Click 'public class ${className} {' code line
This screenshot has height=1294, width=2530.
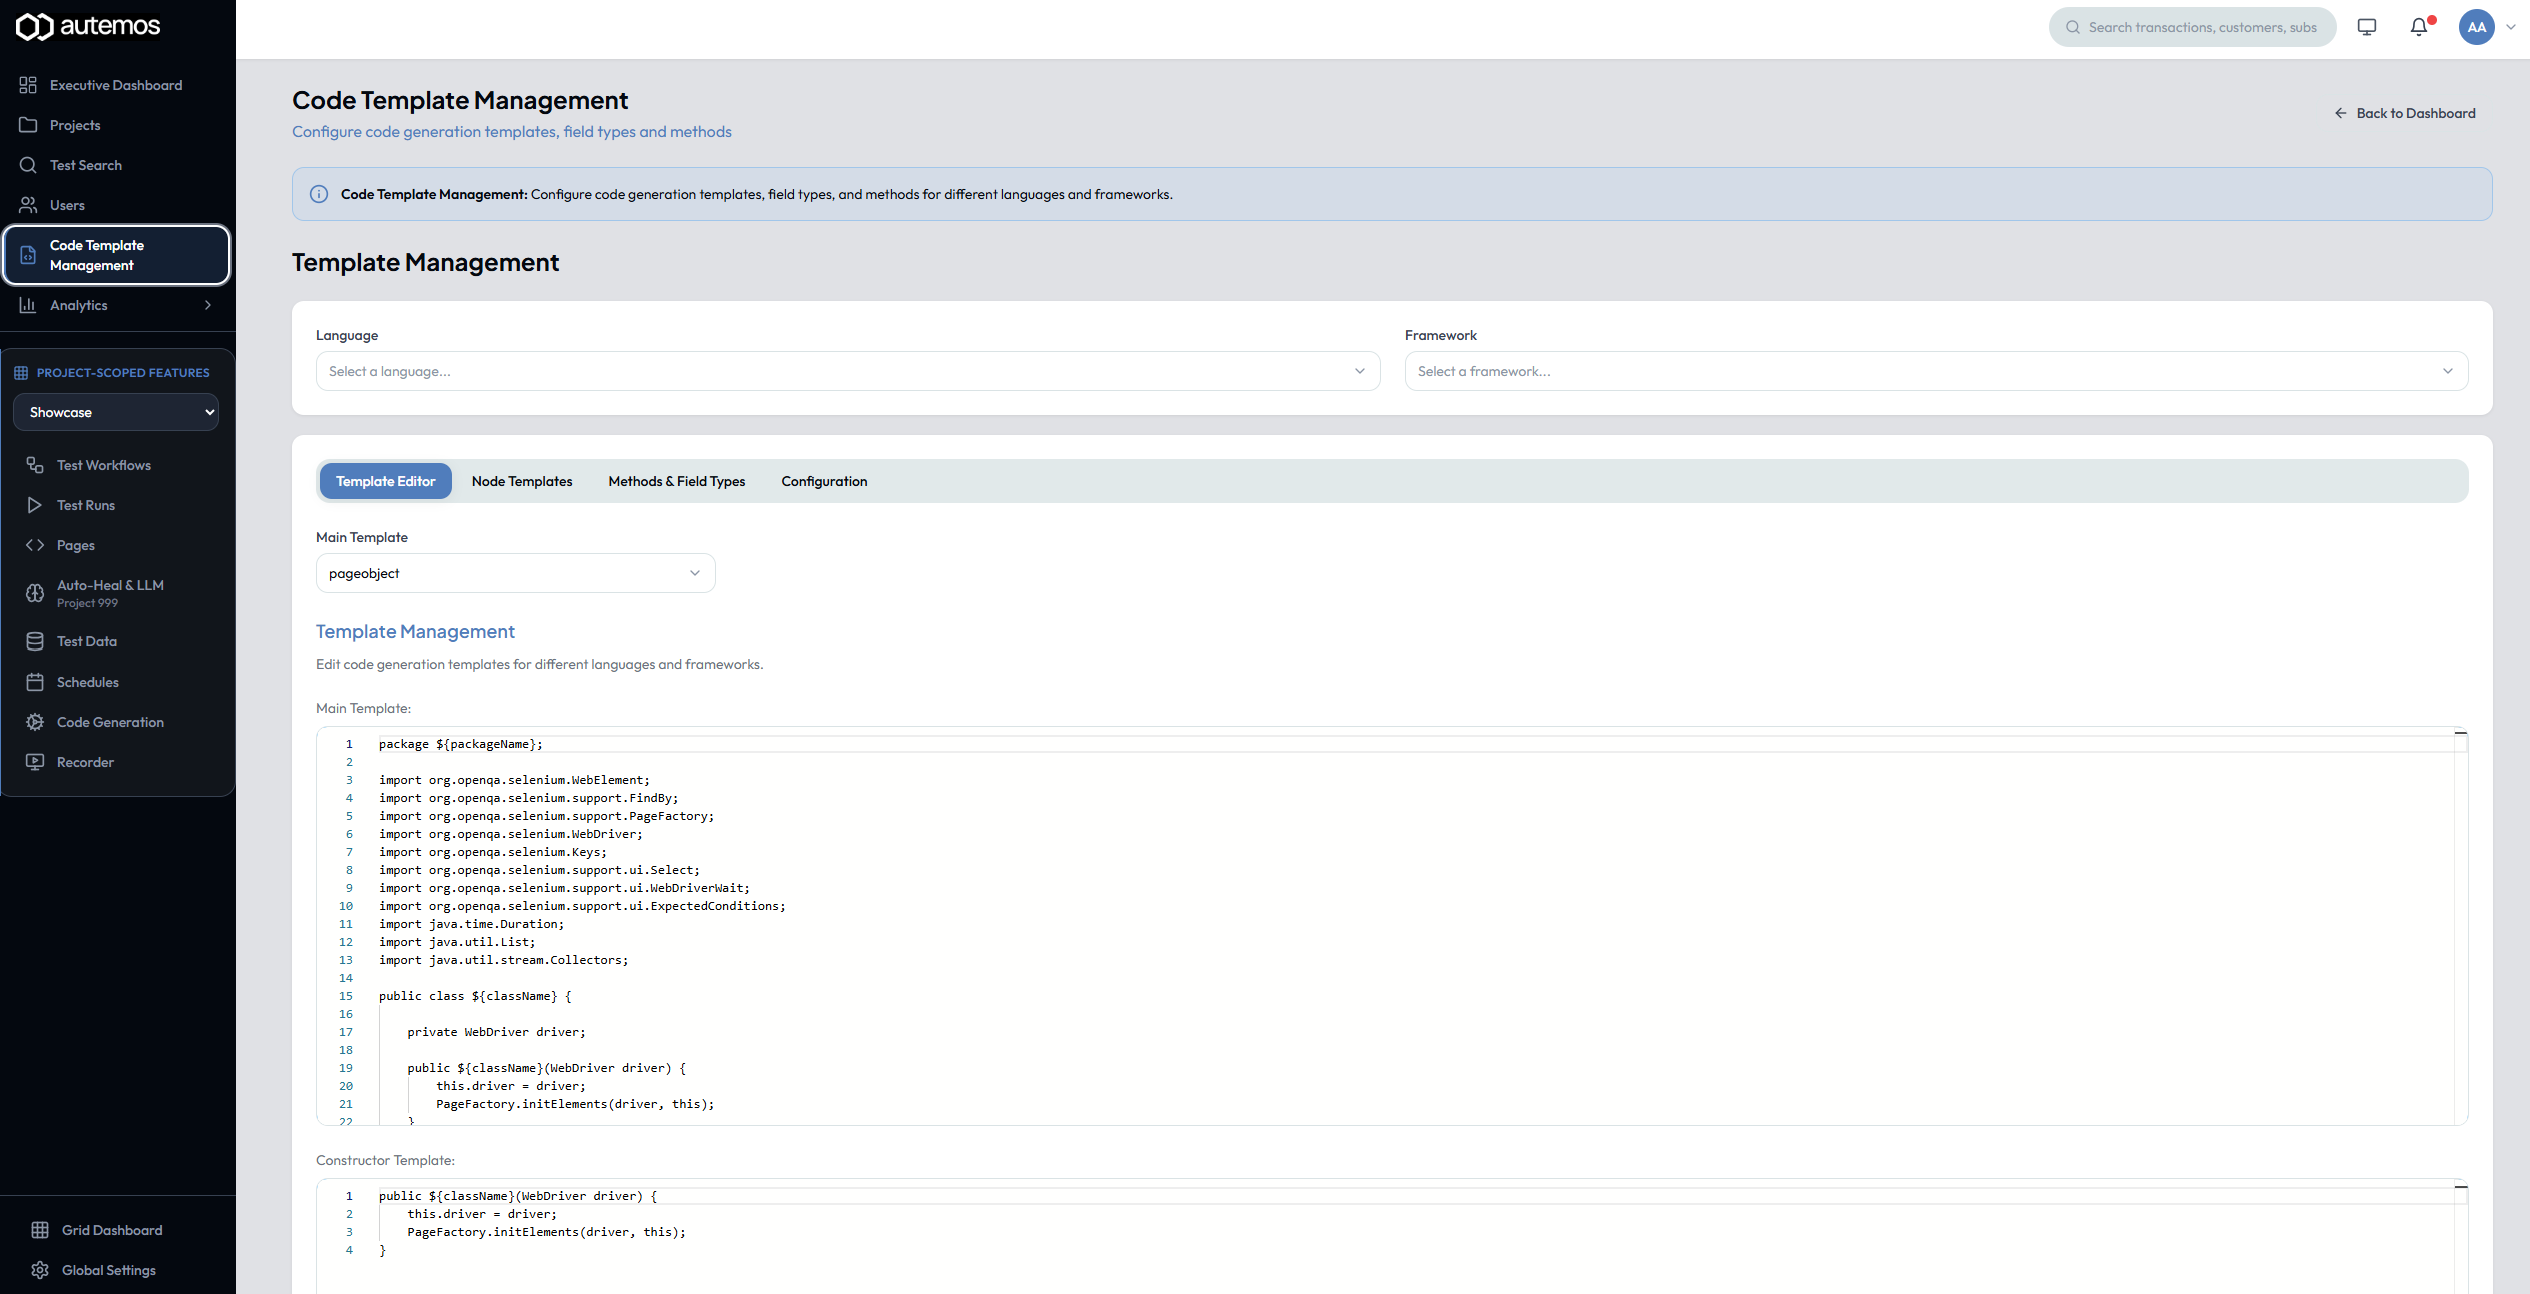[x=475, y=996]
